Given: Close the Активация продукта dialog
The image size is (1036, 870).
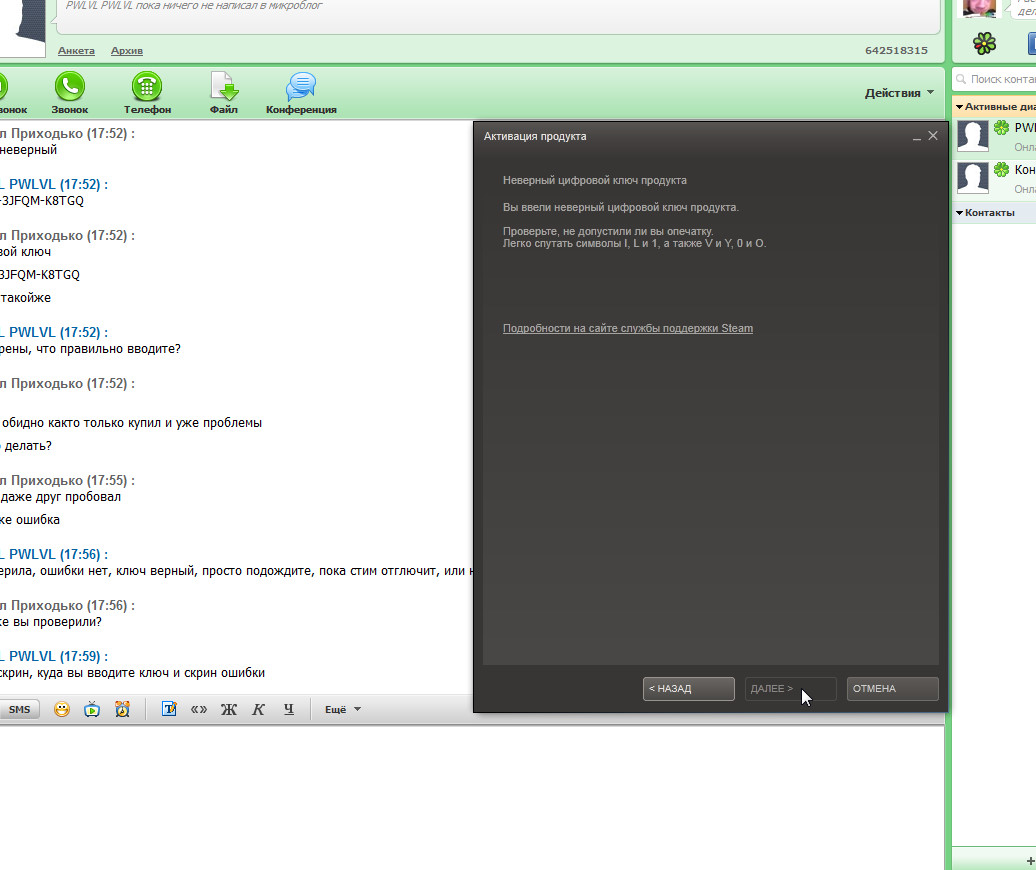Looking at the screenshot, I should point(933,135).
